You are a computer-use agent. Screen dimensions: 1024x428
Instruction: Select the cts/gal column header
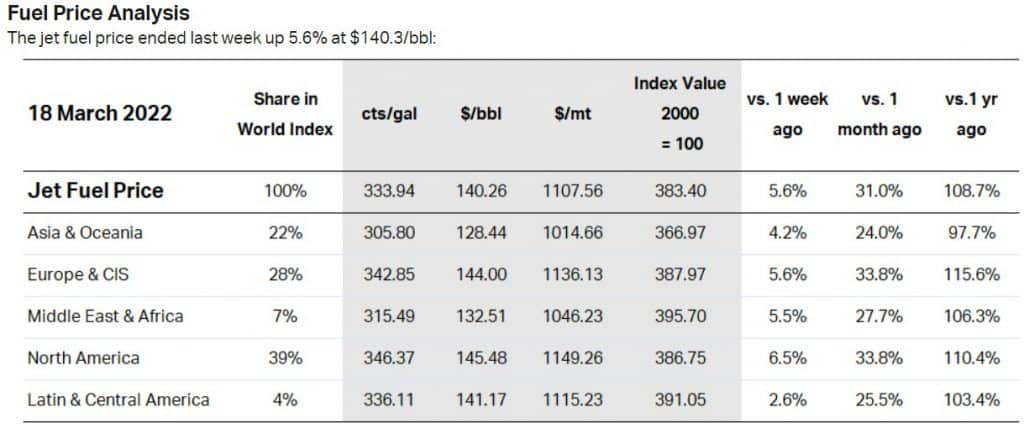click(389, 114)
